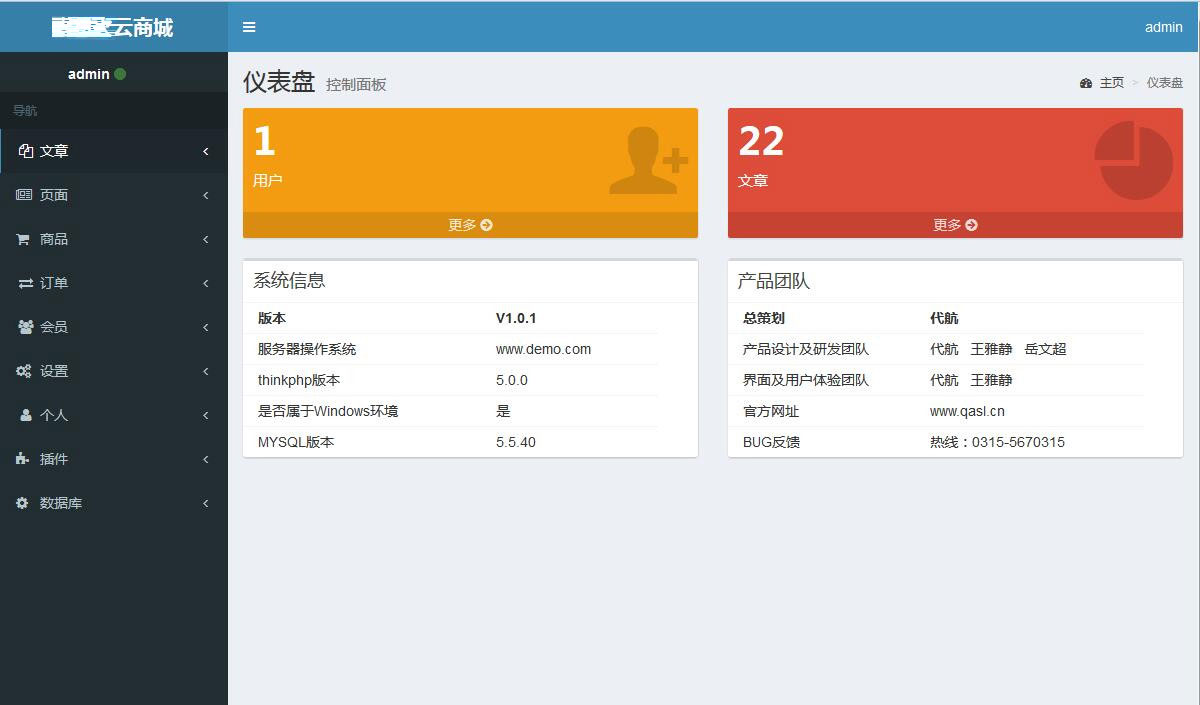The width and height of the screenshot is (1200, 705).
Task: Expand the 页面 menu chevron
Action: click(206, 195)
